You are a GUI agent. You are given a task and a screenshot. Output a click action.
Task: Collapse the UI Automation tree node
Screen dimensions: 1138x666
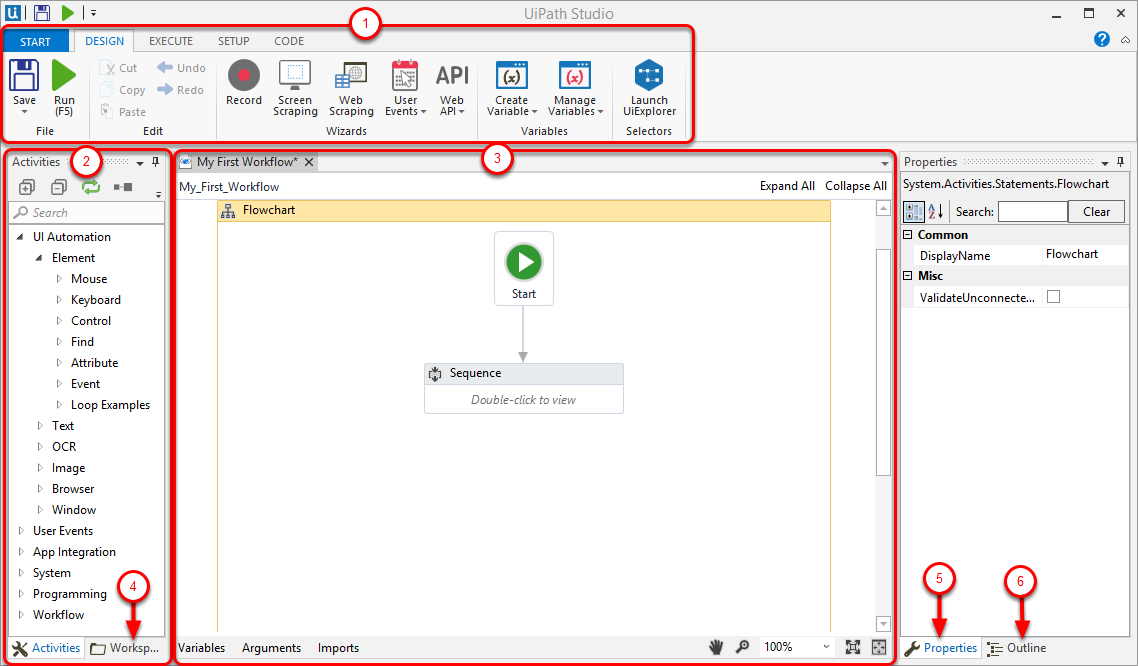[20, 237]
